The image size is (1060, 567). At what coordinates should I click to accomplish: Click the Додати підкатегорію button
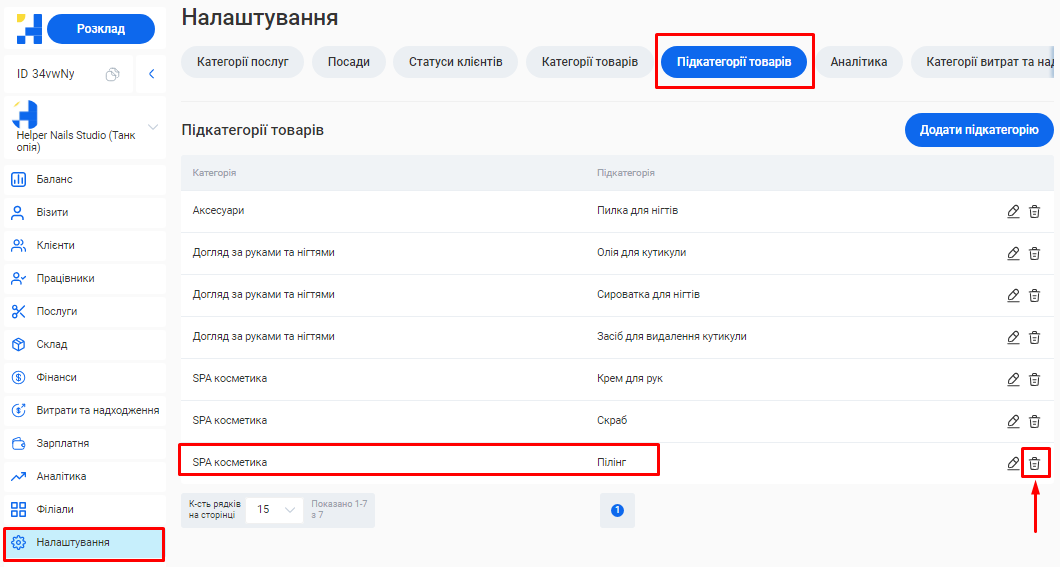(978, 130)
